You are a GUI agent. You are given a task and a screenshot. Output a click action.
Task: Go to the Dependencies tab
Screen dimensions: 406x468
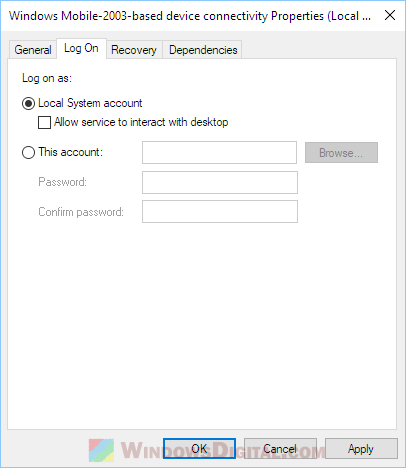(x=203, y=50)
